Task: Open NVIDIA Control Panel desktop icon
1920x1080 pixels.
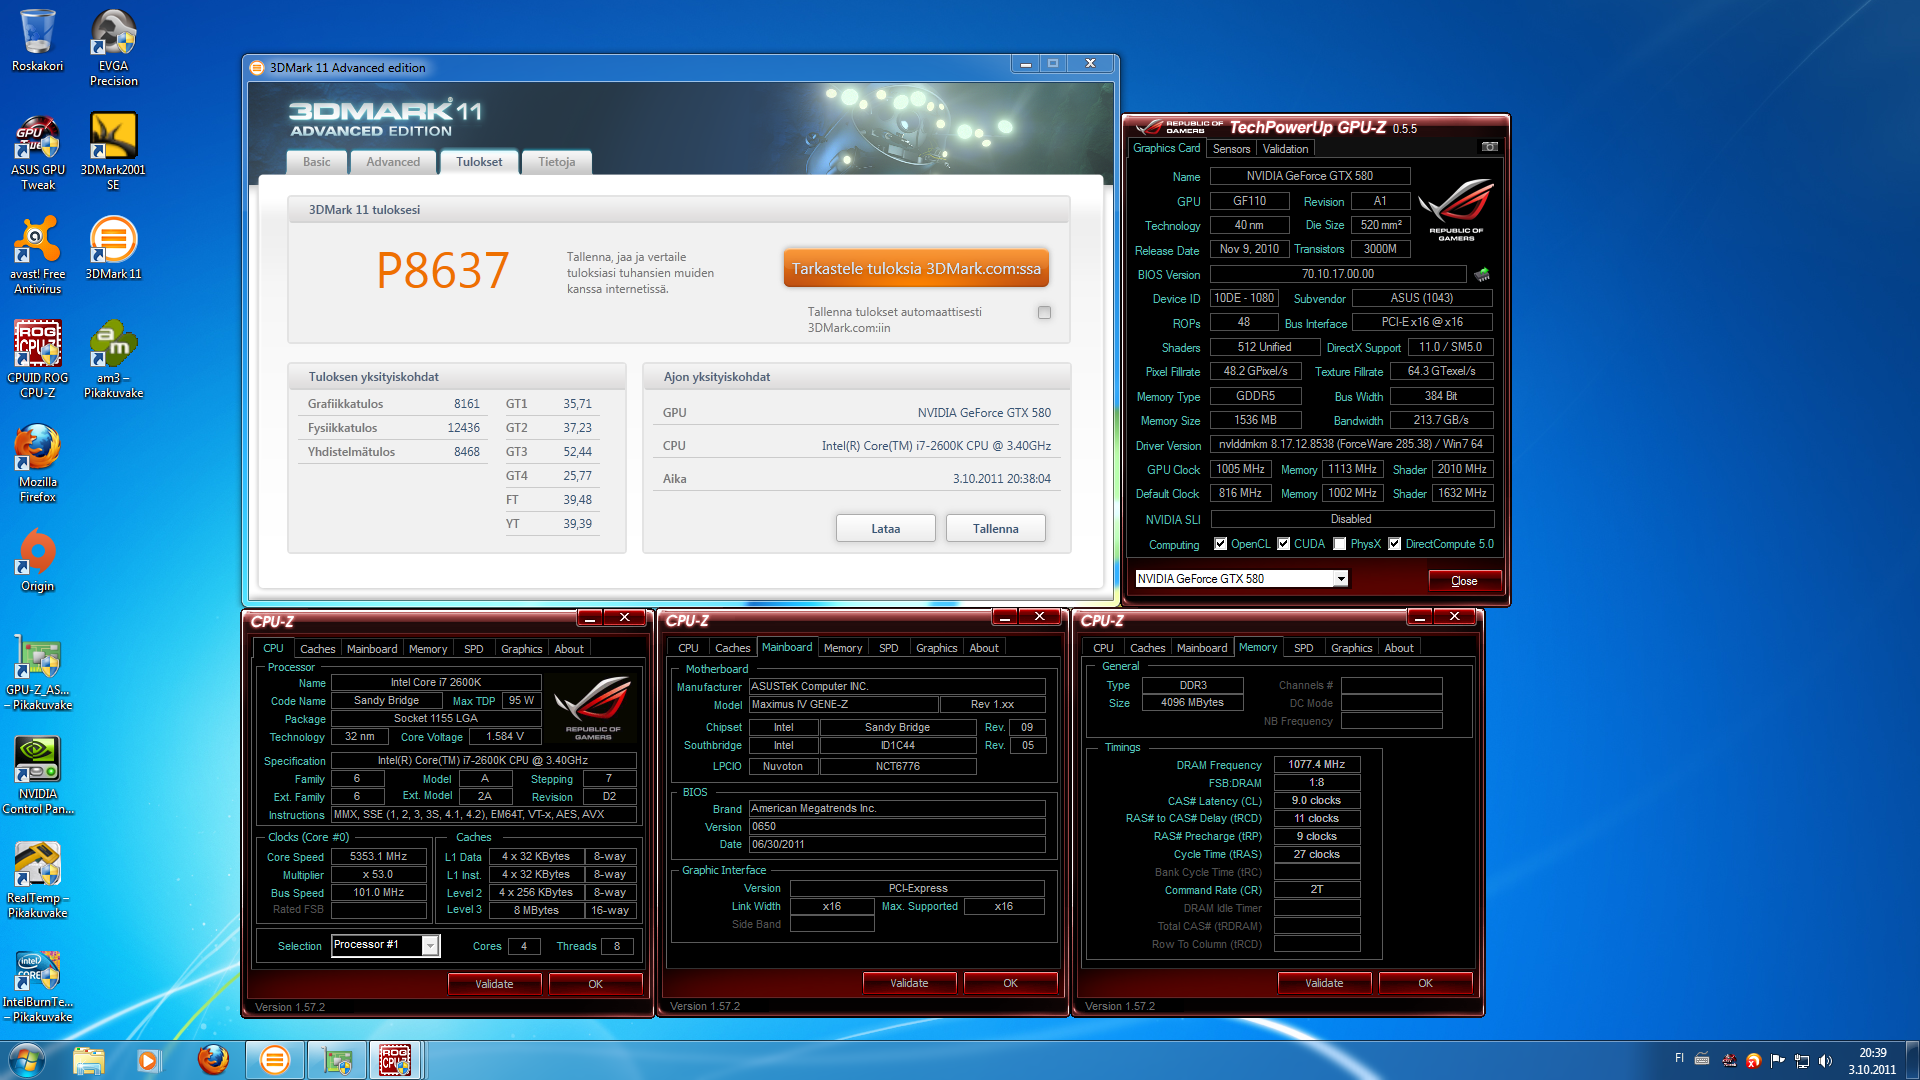Action: 37,776
